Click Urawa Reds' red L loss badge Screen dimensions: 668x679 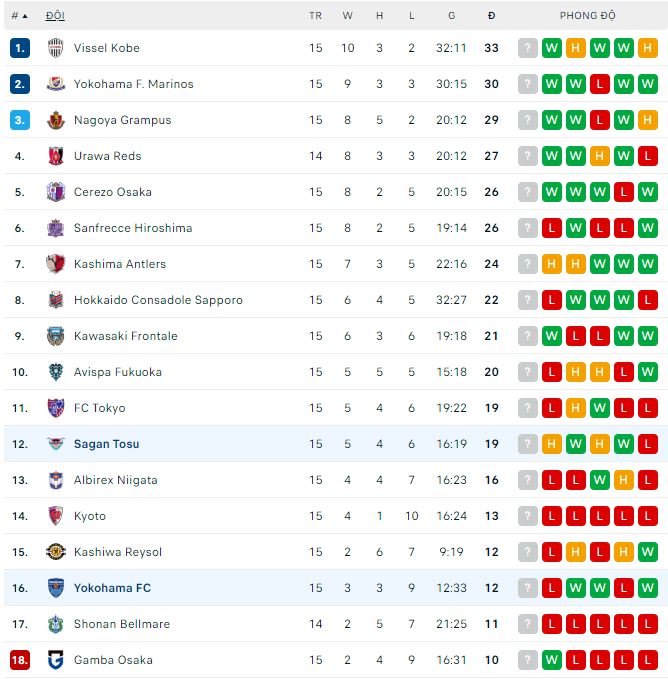tap(648, 156)
